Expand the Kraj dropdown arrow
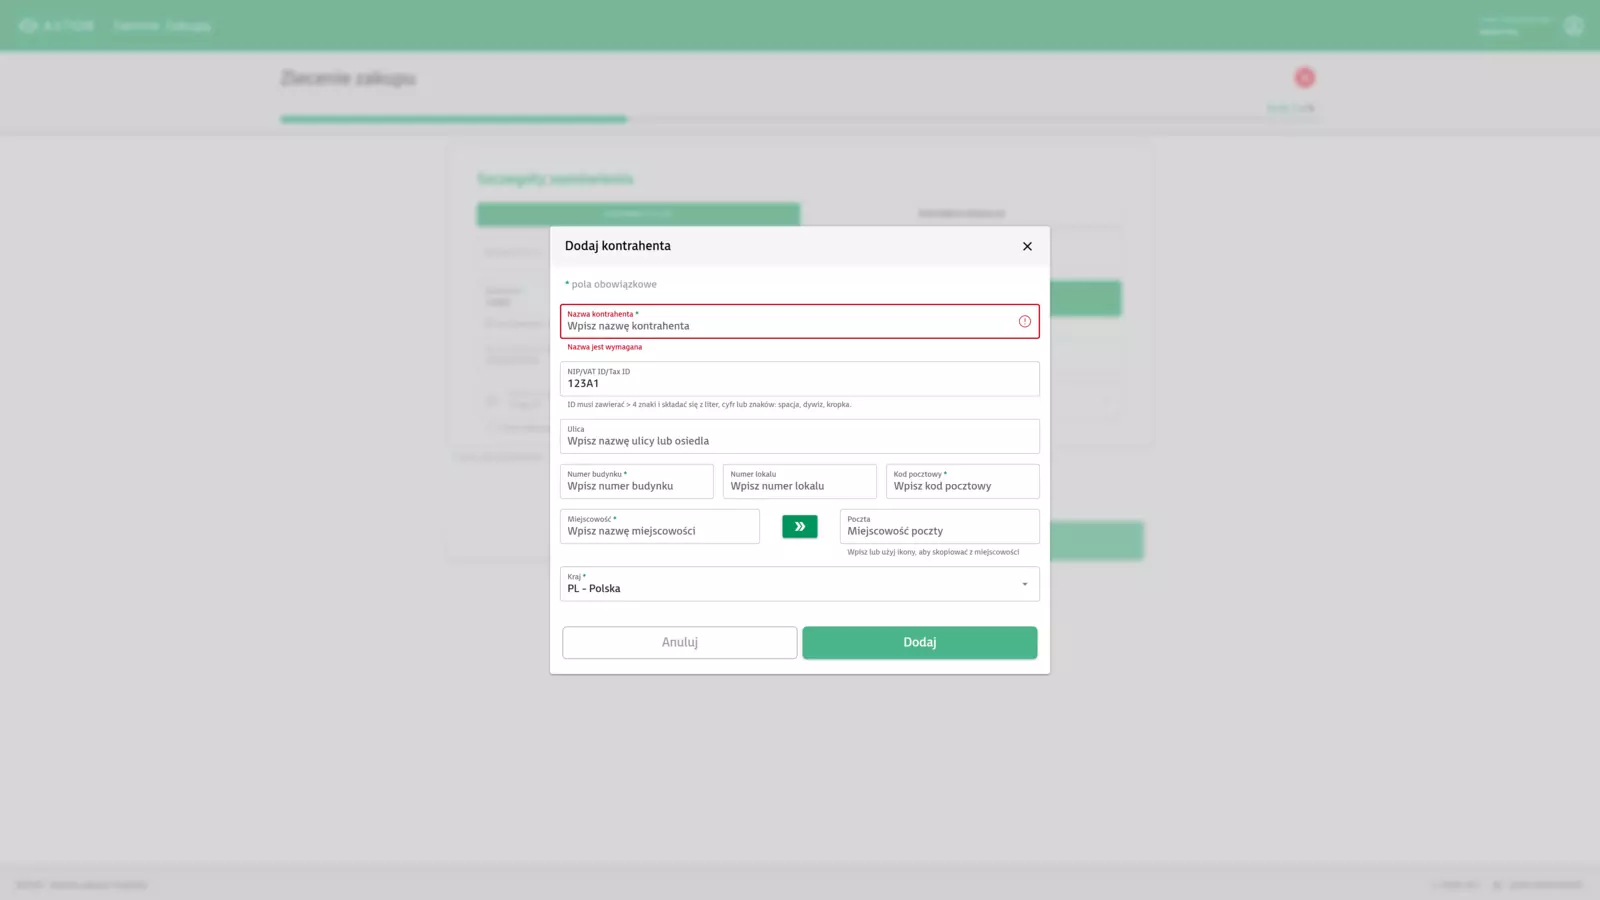 pyautogui.click(x=1024, y=584)
